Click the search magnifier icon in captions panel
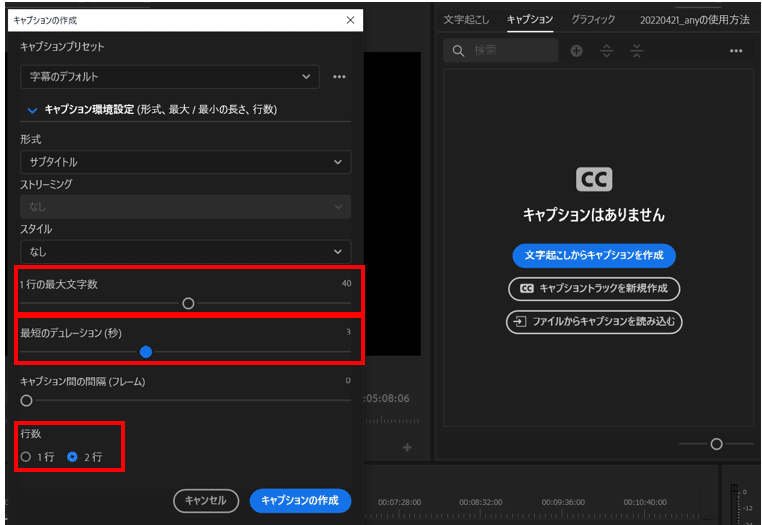The height and width of the screenshot is (525, 762). pos(458,51)
